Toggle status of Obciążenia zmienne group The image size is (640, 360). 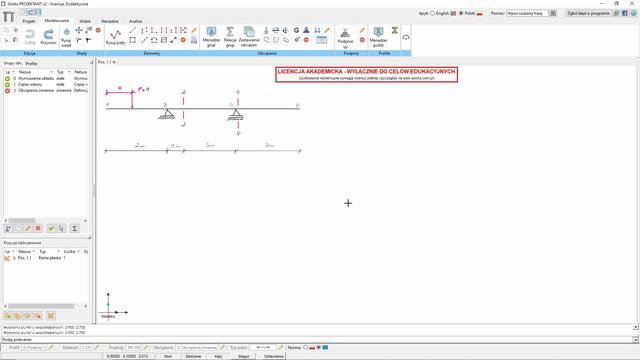(x=7, y=91)
